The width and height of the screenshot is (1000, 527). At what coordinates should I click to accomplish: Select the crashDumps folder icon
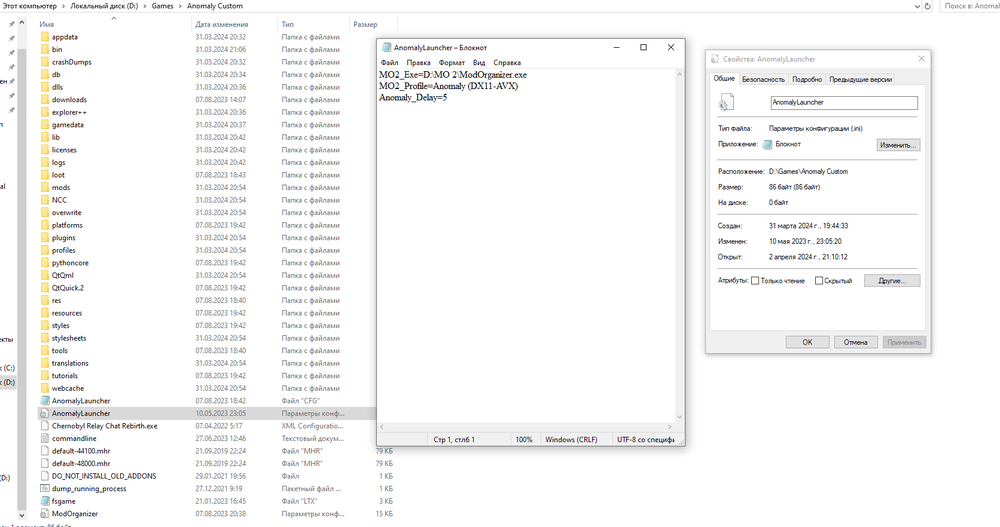tap(45, 62)
